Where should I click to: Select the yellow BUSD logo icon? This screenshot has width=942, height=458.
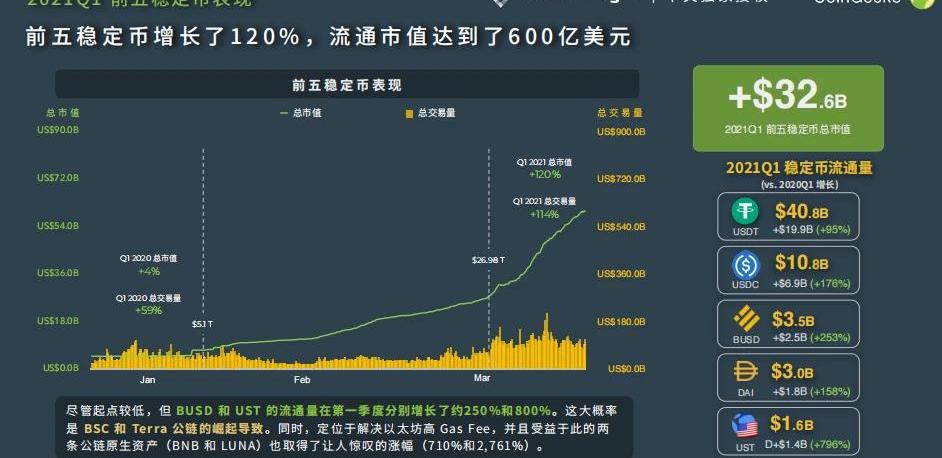[746, 319]
